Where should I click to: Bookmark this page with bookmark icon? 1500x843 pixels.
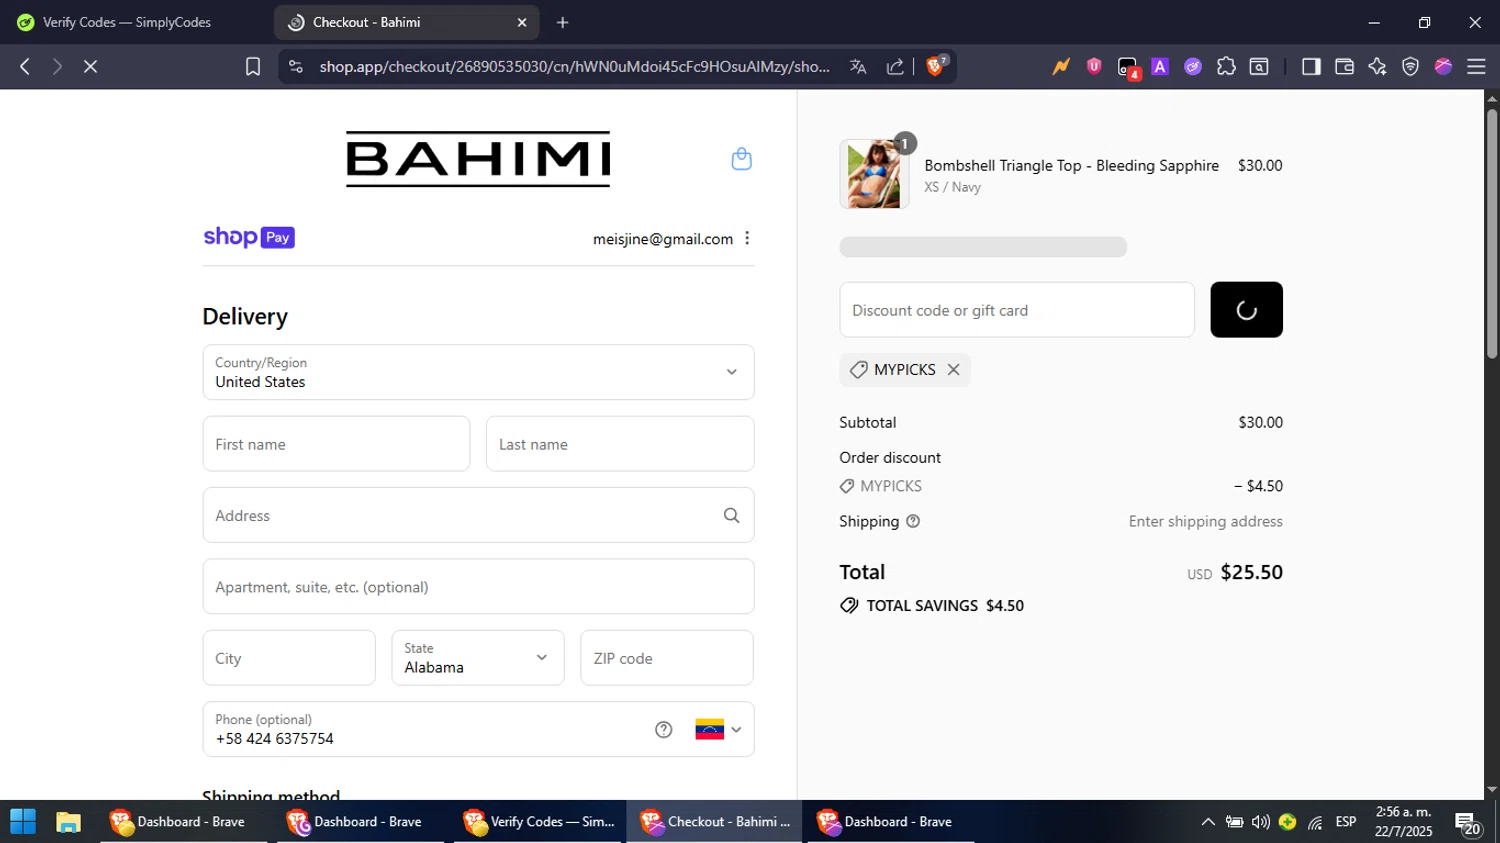pyautogui.click(x=253, y=66)
